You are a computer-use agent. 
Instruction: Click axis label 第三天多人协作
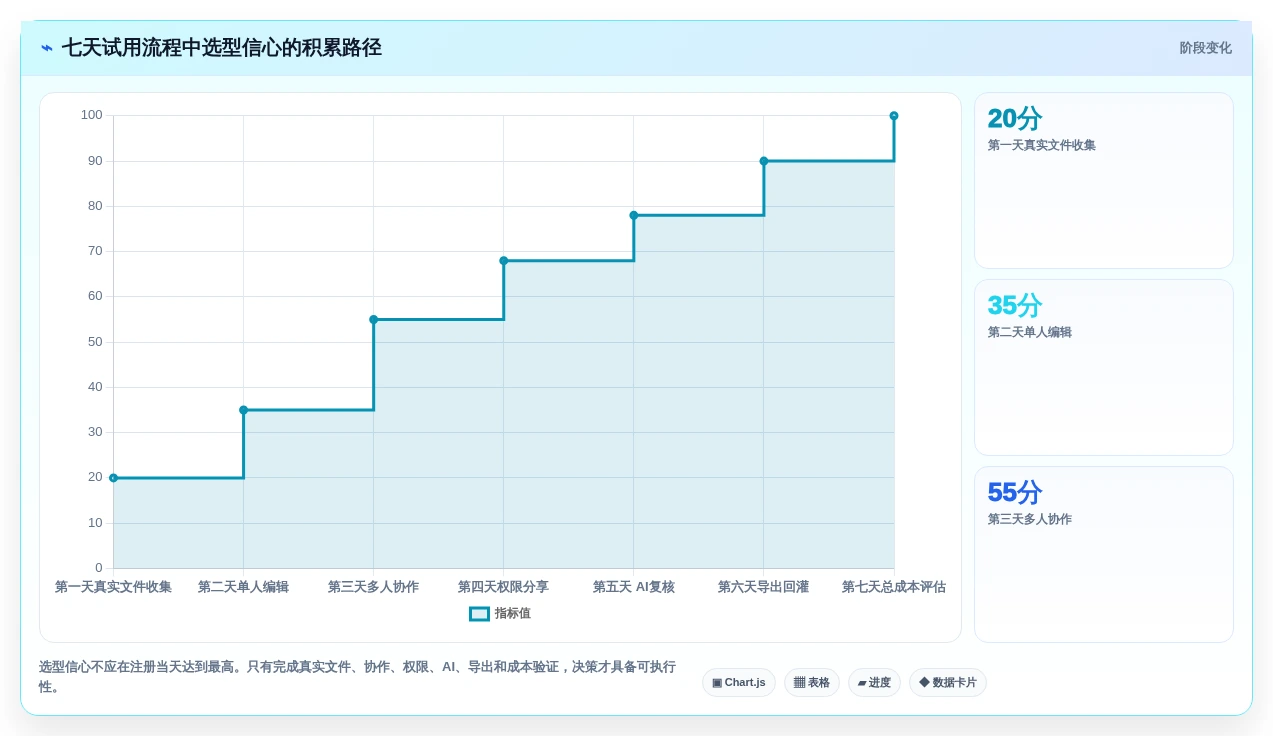tap(373, 587)
